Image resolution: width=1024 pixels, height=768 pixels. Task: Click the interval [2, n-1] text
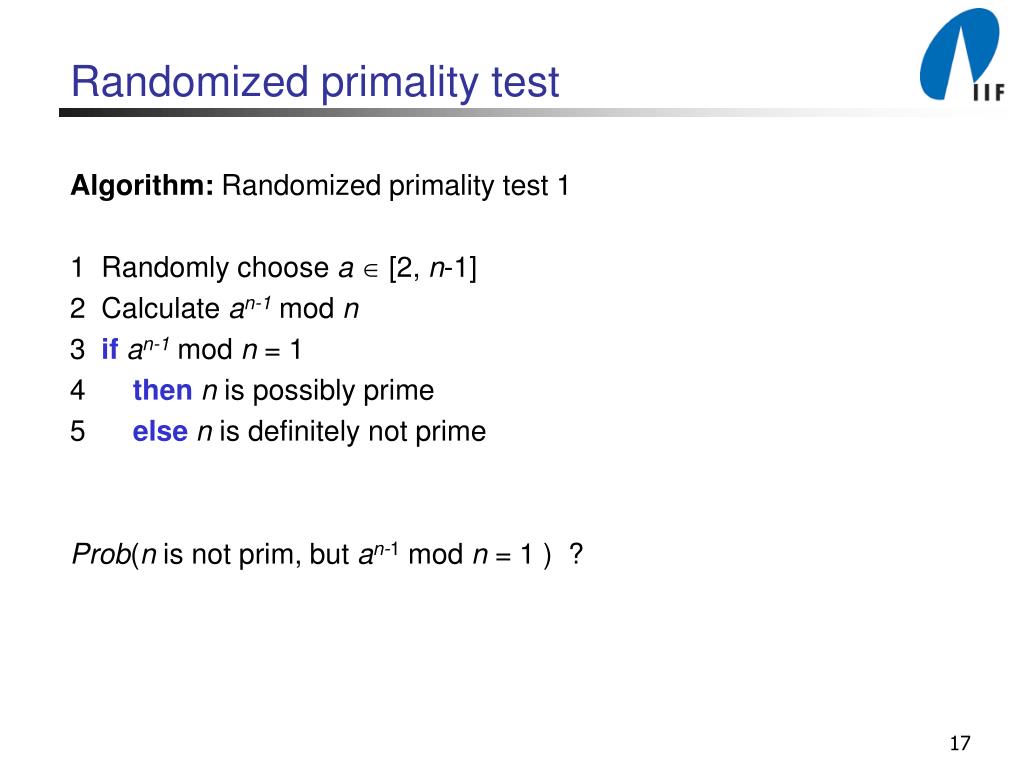click(x=432, y=268)
